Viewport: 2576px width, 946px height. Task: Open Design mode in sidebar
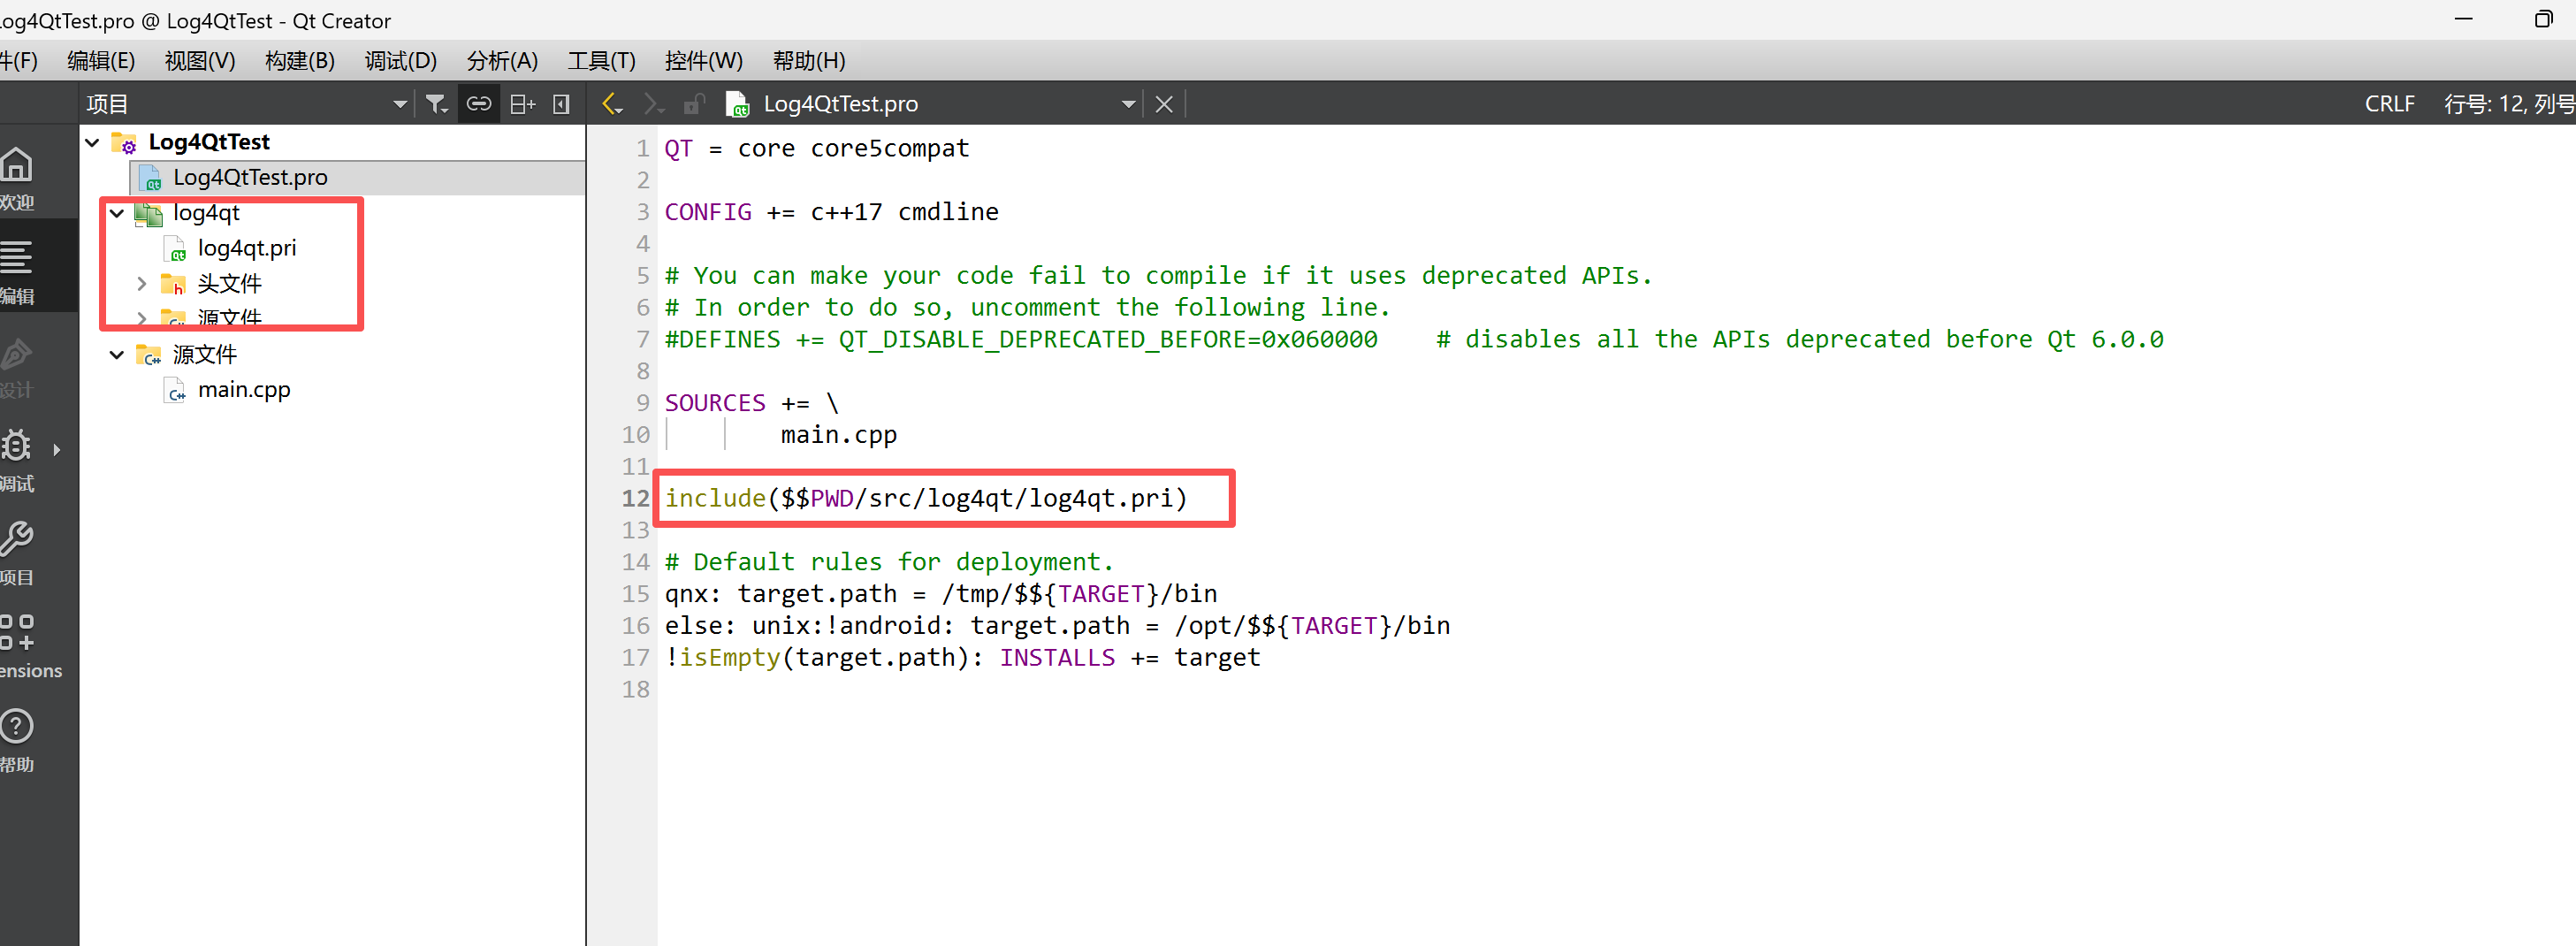[18, 365]
